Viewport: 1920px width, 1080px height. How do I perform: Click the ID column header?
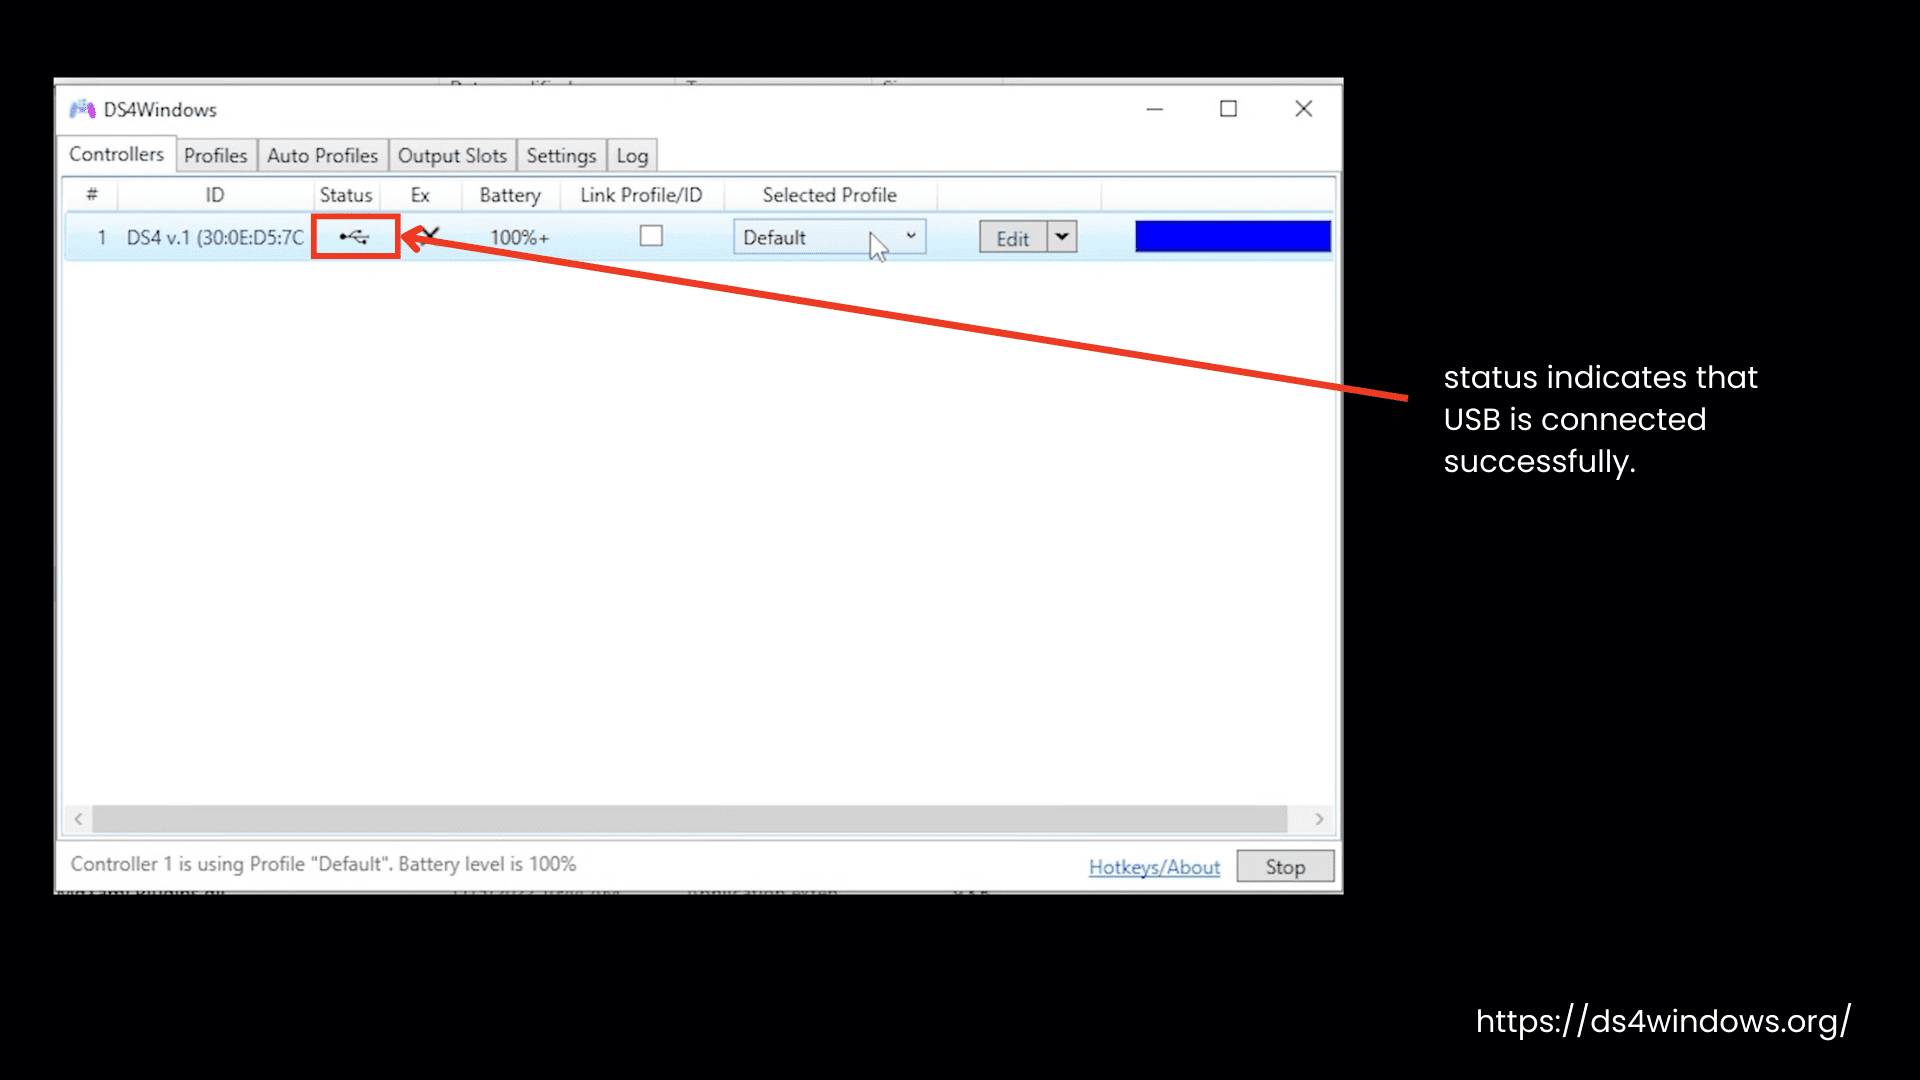pos(215,195)
